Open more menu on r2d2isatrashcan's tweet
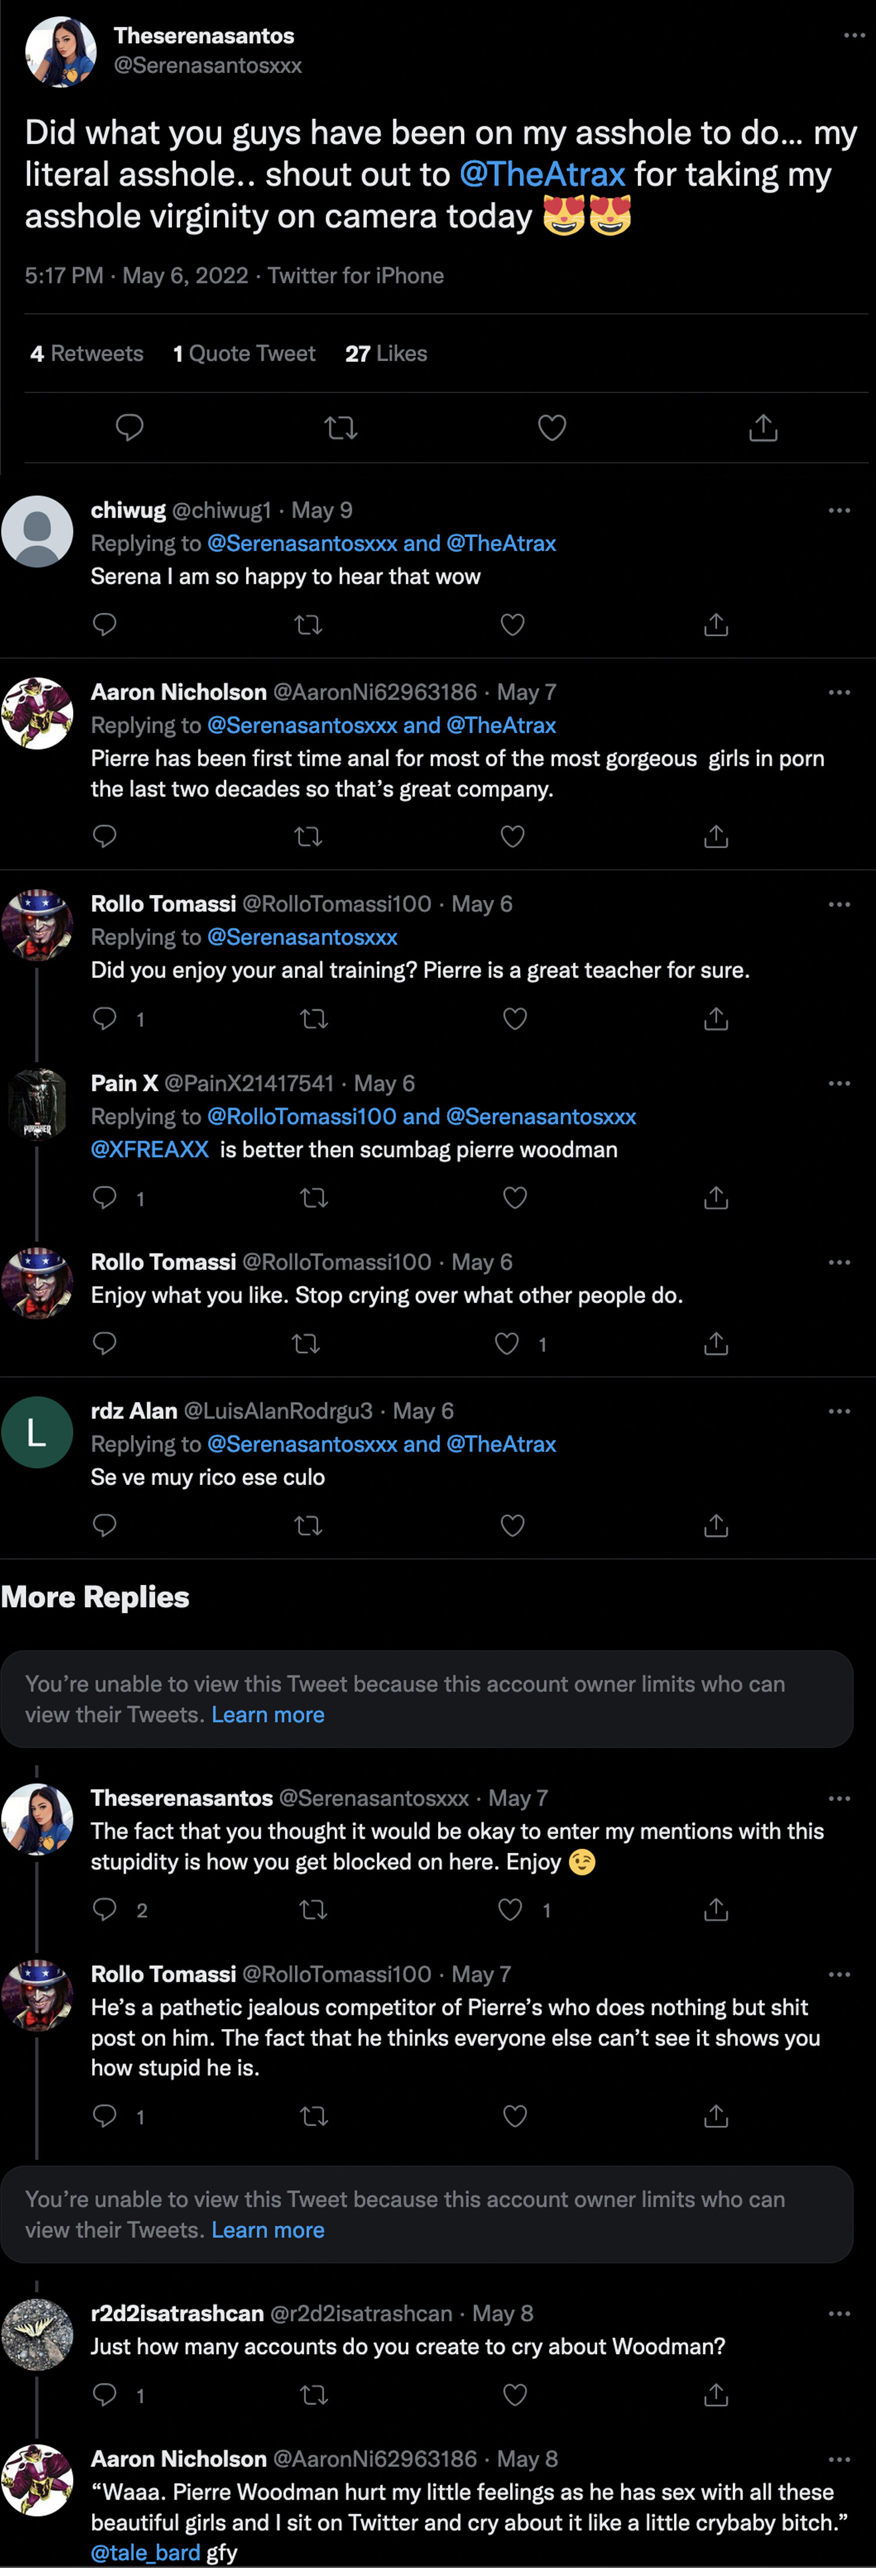This screenshot has height=2576, width=876. tap(839, 2313)
